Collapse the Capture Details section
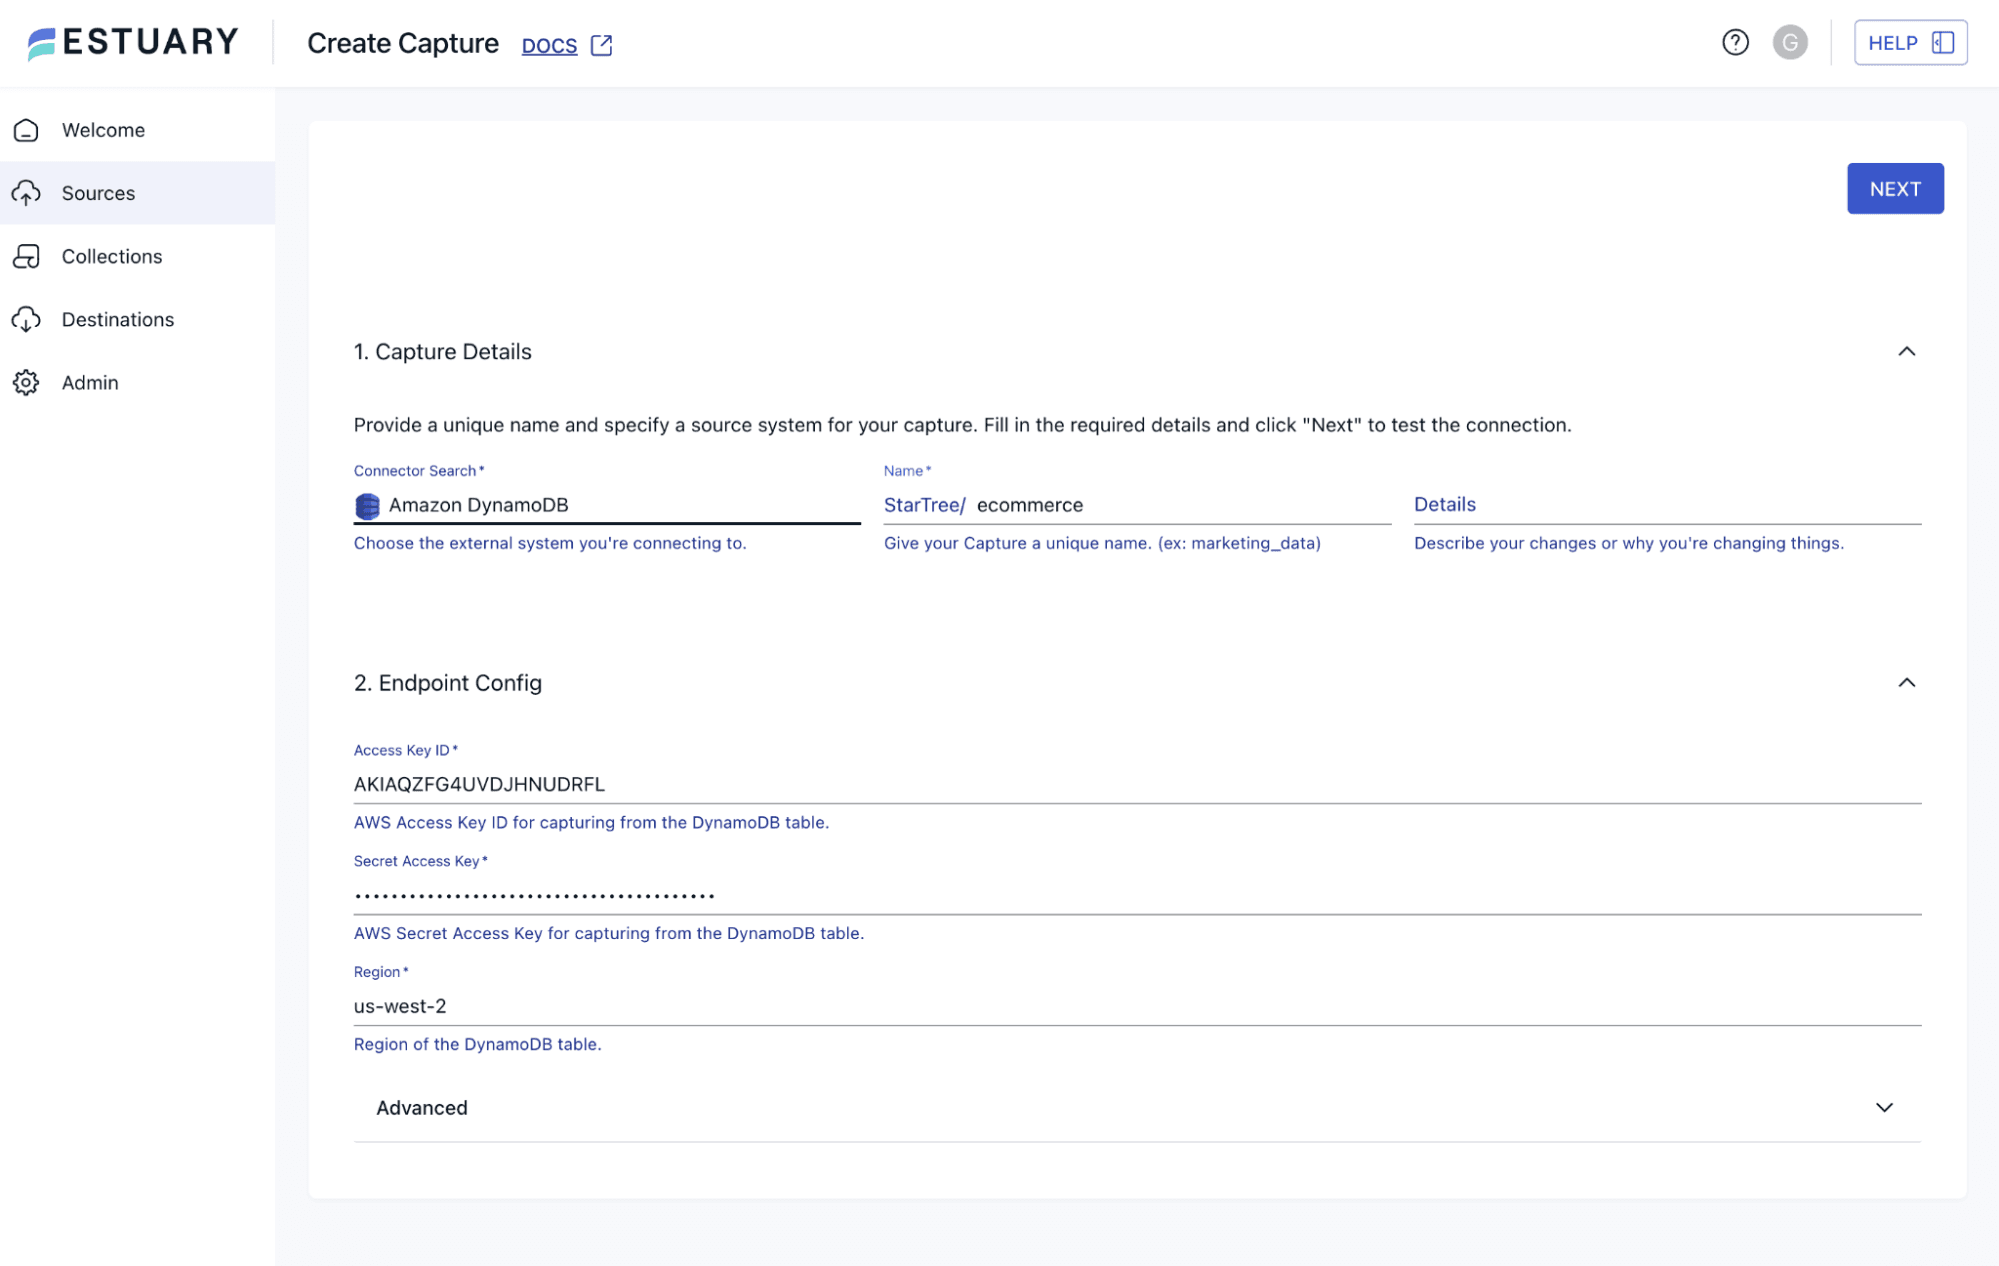1999x1266 pixels. tap(1907, 351)
